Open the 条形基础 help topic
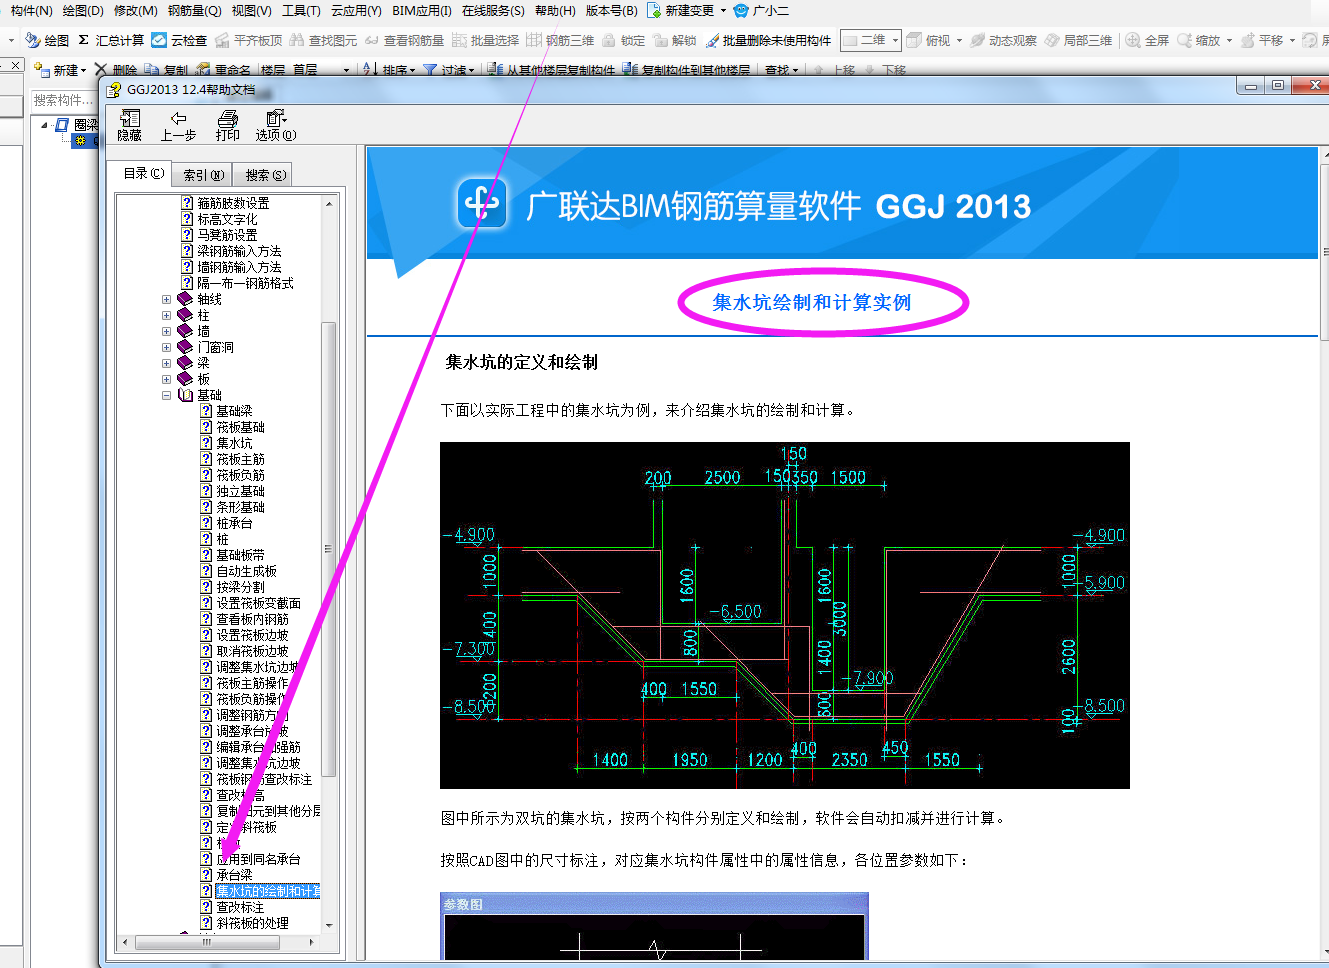Screen dimensions: 1329x968 pos(241,507)
